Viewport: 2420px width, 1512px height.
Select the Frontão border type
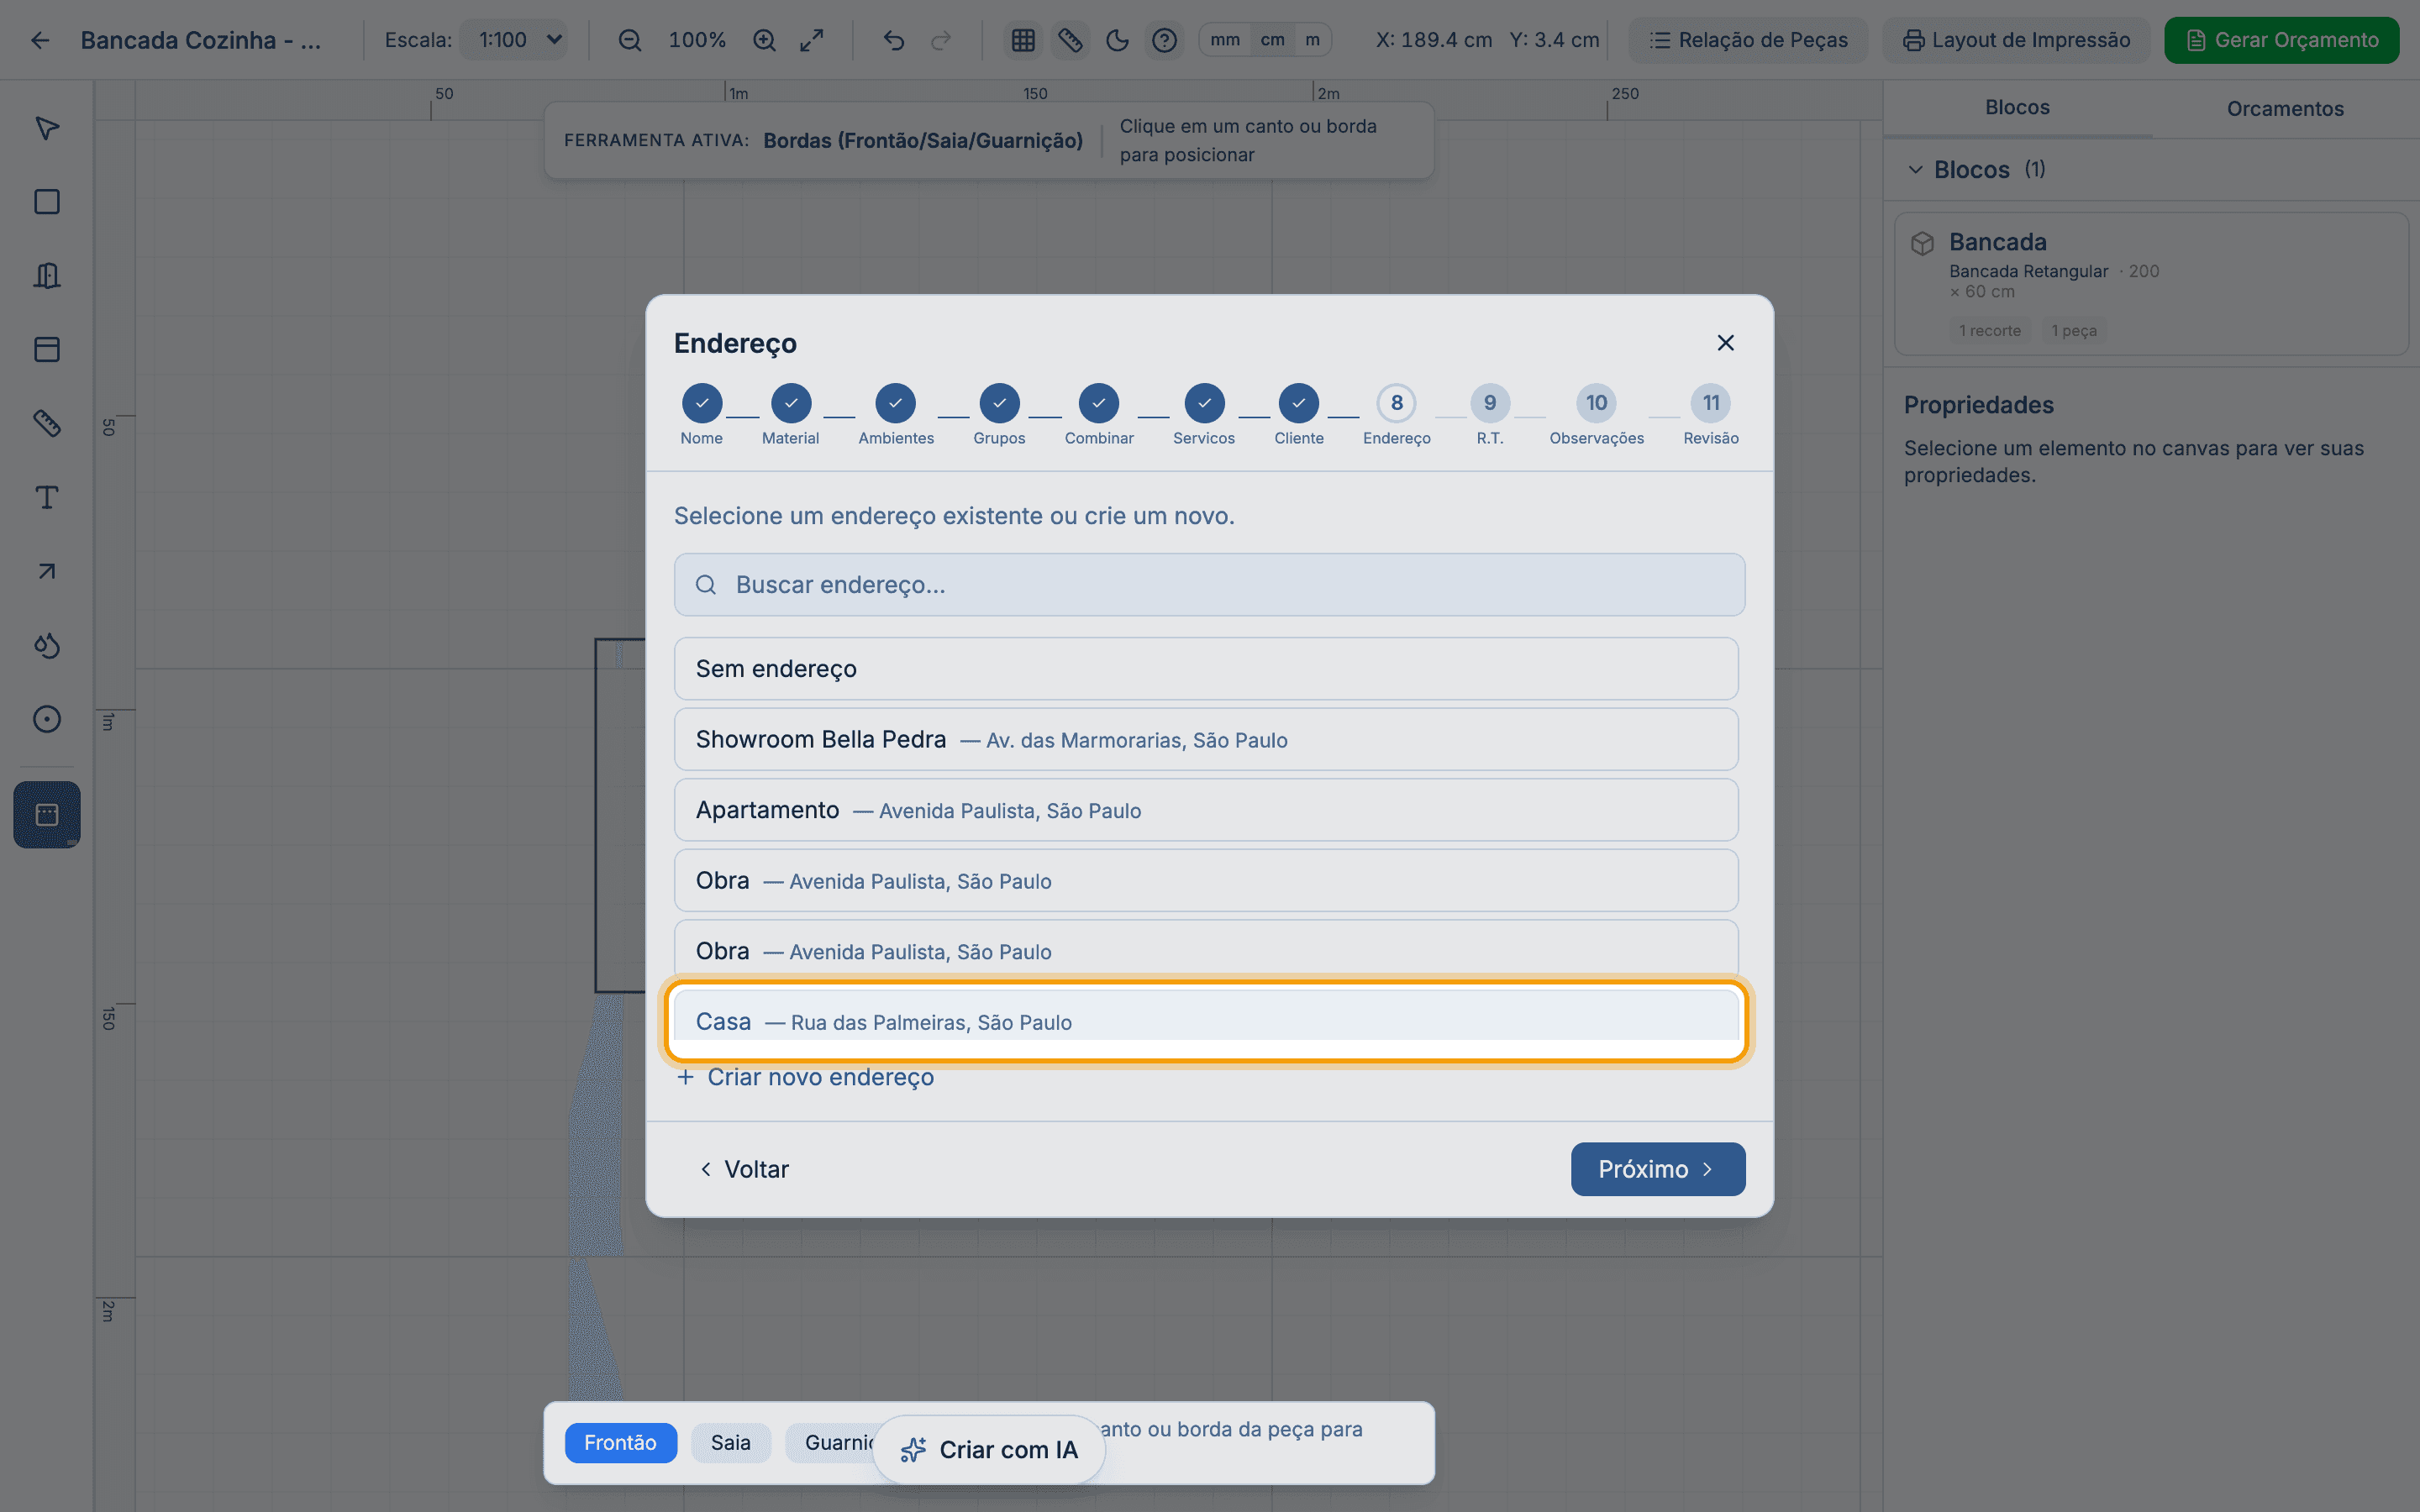pos(620,1443)
